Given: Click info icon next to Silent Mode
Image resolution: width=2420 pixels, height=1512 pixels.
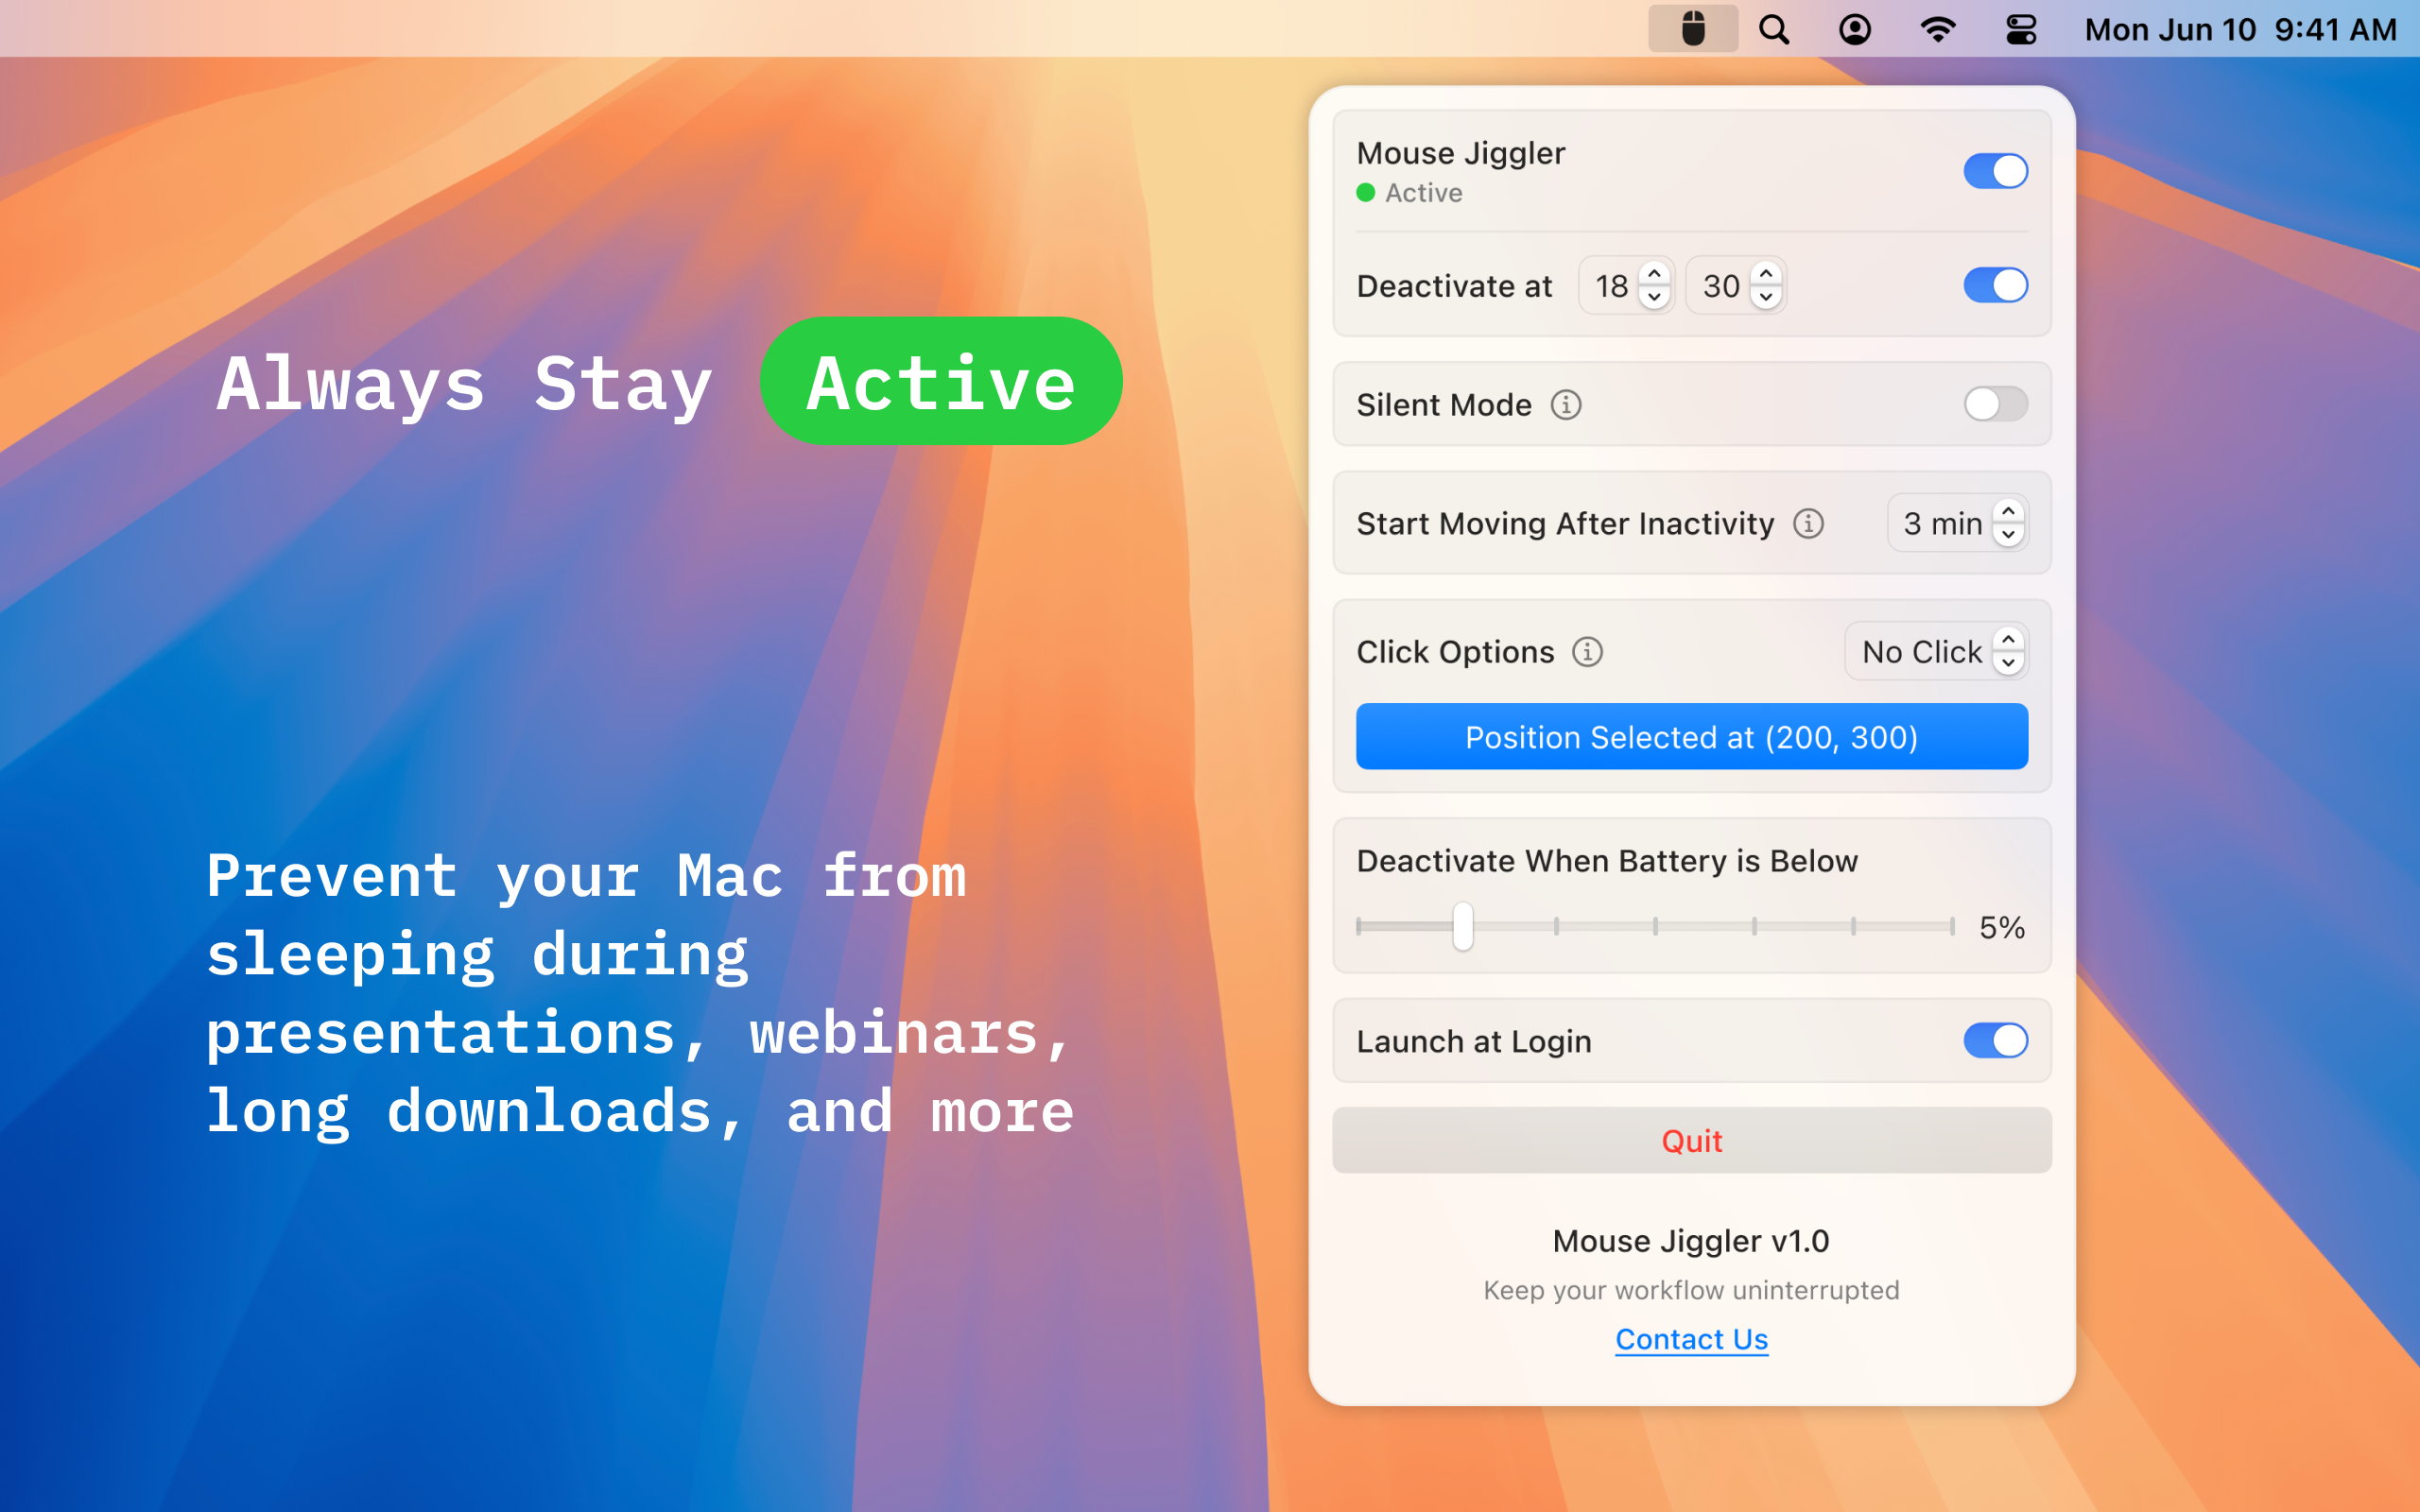Looking at the screenshot, I should 1566,404.
